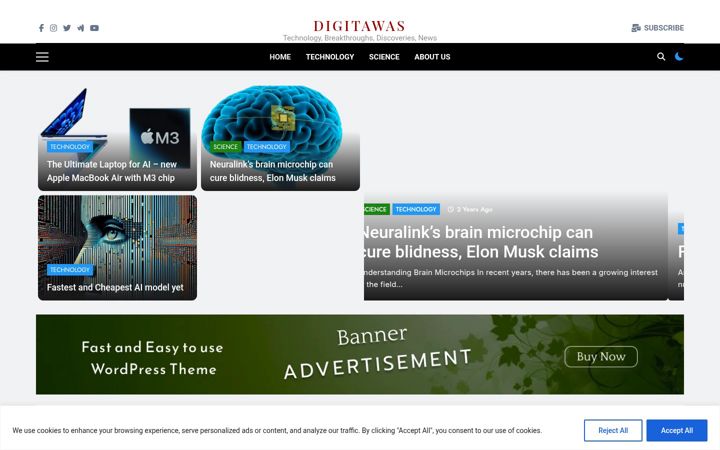Click '2 Years Ago' date in slider
This screenshot has height=450, width=720.
point(470,209)
